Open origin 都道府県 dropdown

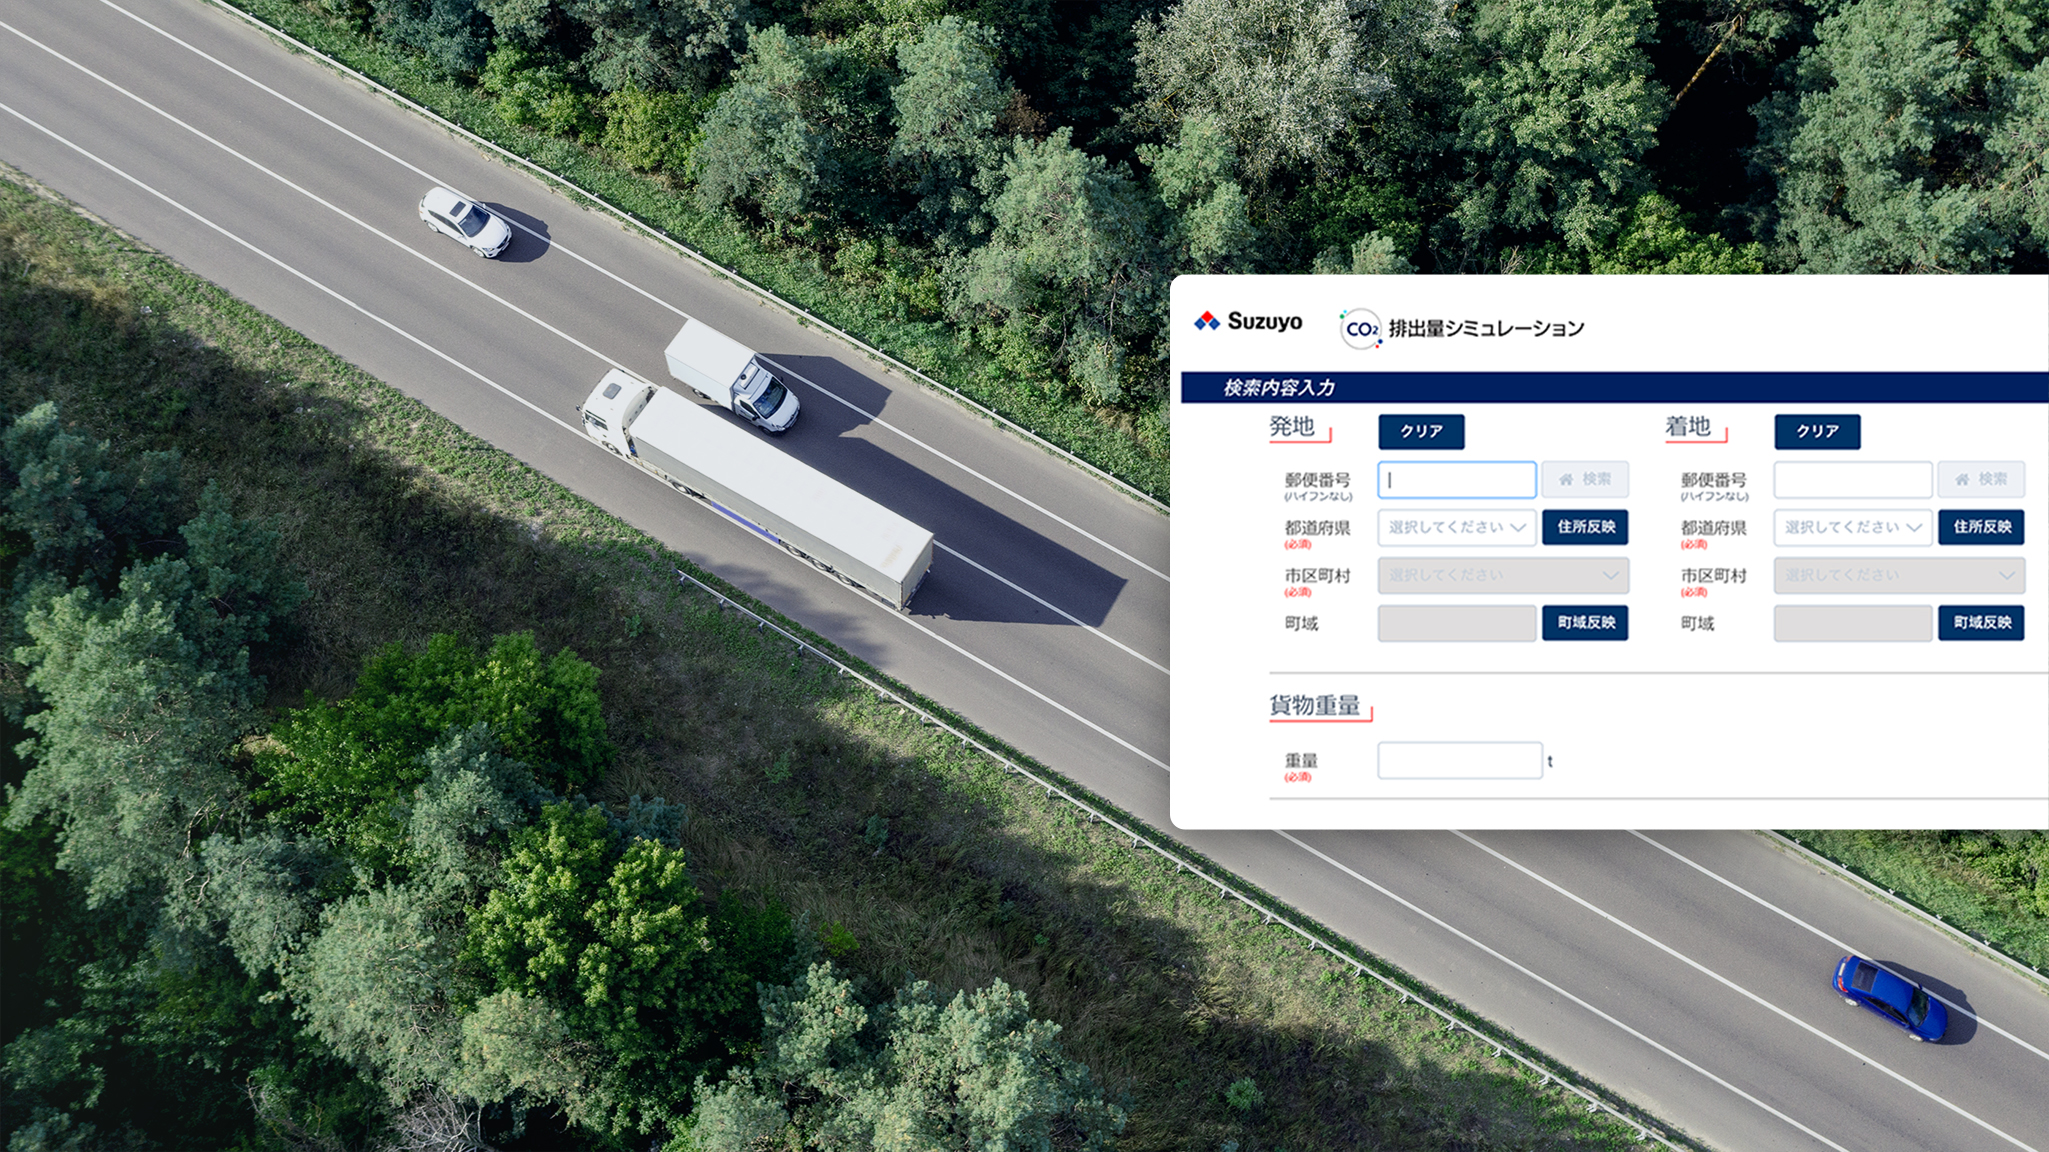(1456, 527)
